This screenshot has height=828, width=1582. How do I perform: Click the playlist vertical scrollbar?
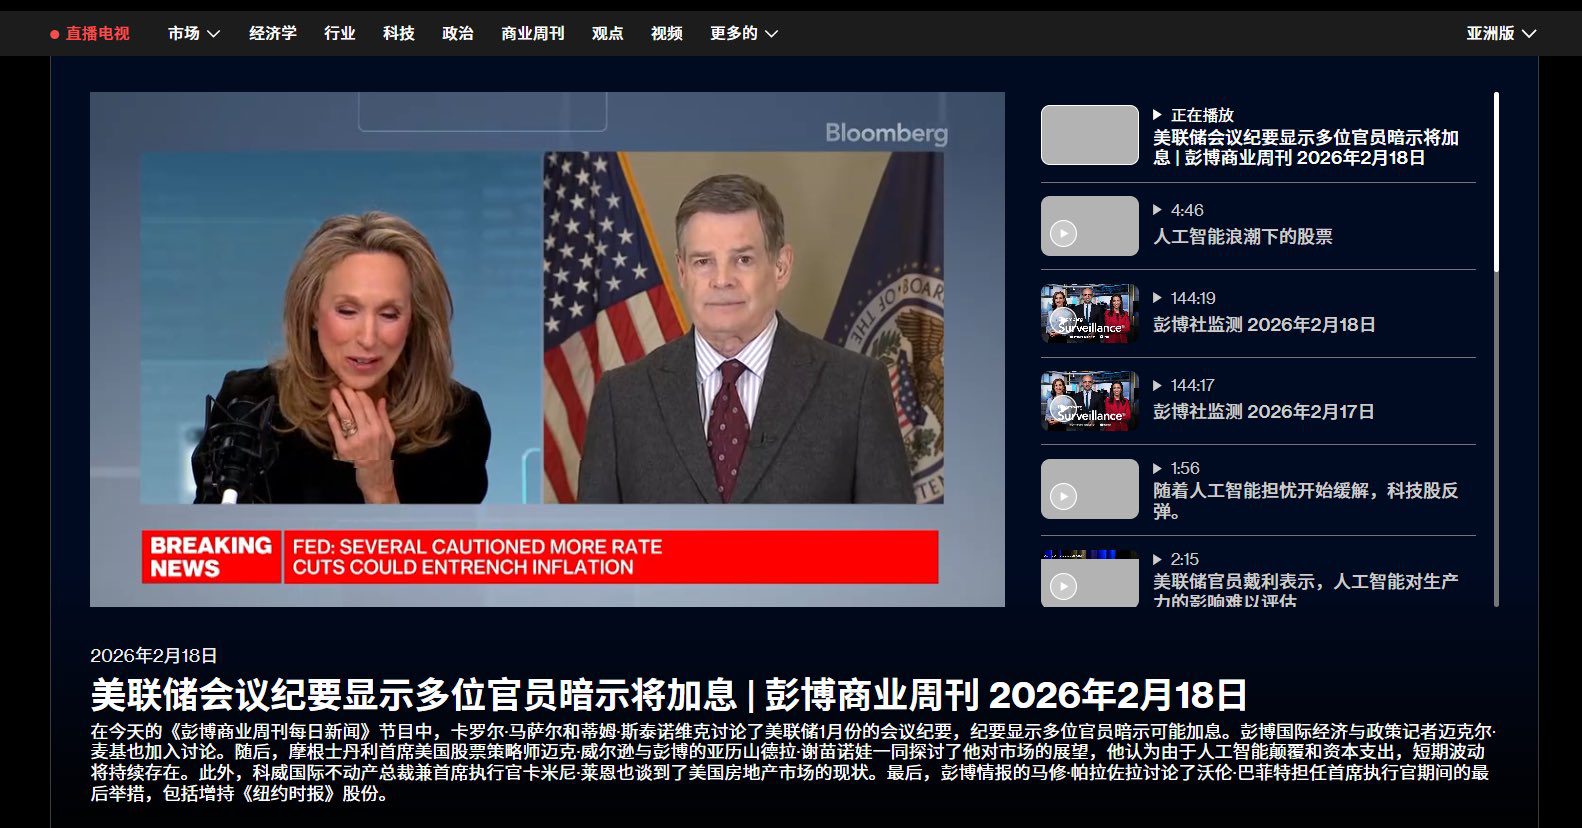pos(1496,348)
